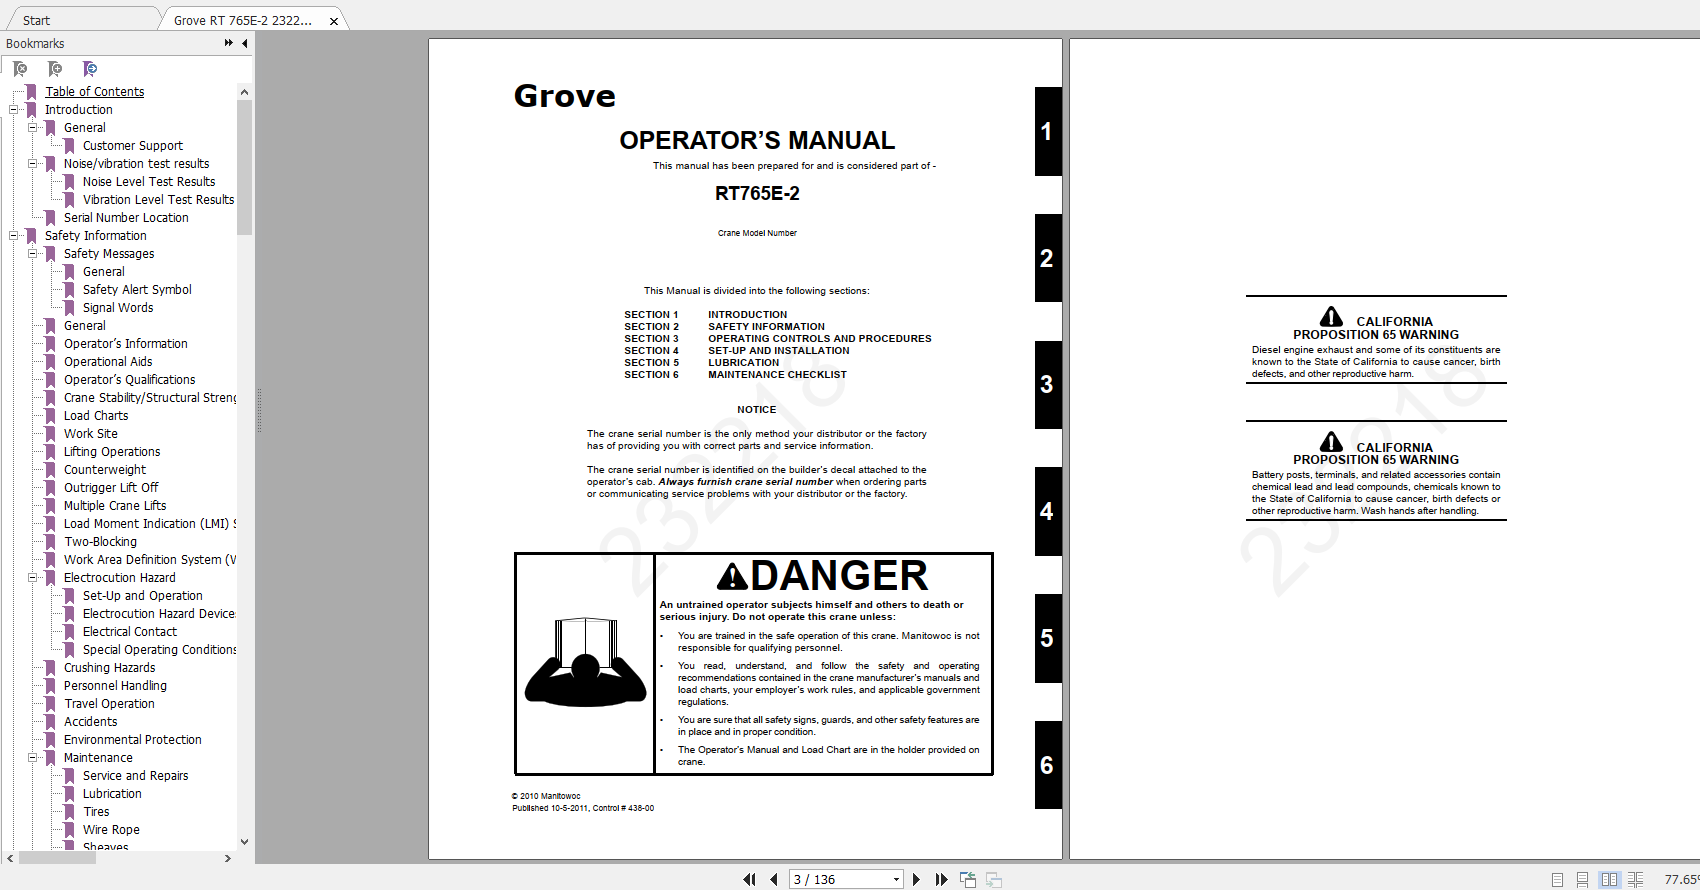Image resolution: width=1700 pixels, height=890 pixels.
Task: Open the Load Charts bookmark
Action: coord(96,416)
